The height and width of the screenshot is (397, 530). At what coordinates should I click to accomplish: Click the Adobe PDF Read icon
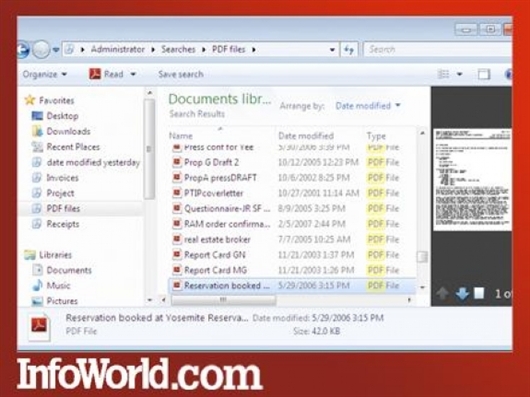pos(95,74)
